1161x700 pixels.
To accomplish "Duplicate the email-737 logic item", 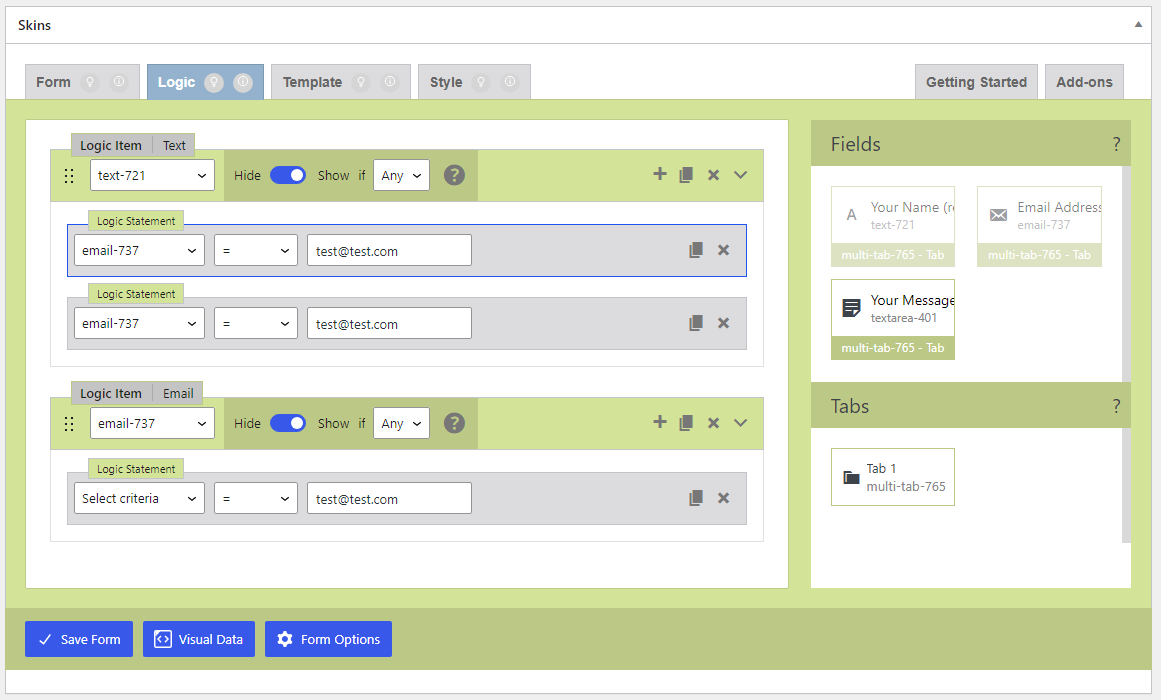I will pyautogui.click(x=686, y=423).
